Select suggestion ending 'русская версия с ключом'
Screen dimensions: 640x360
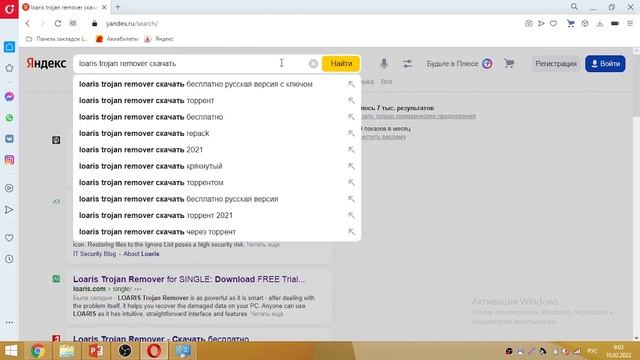pos(217,84)
